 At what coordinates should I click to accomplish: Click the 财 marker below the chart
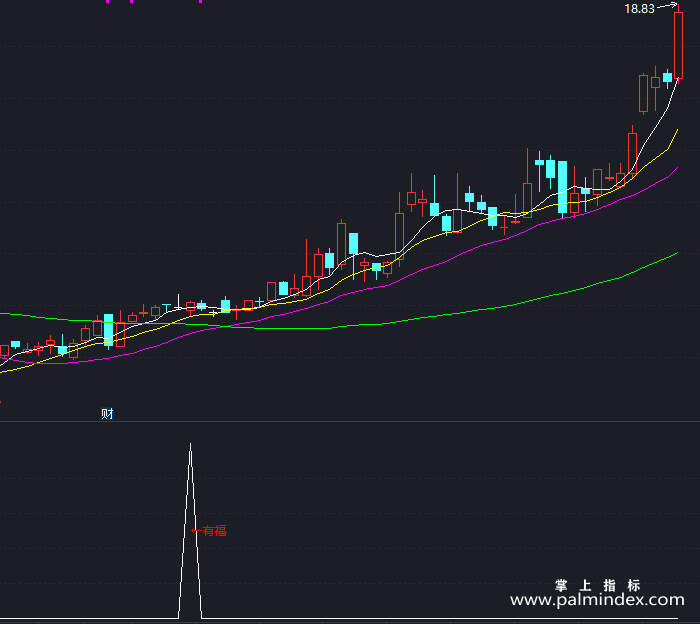(107, 414)
